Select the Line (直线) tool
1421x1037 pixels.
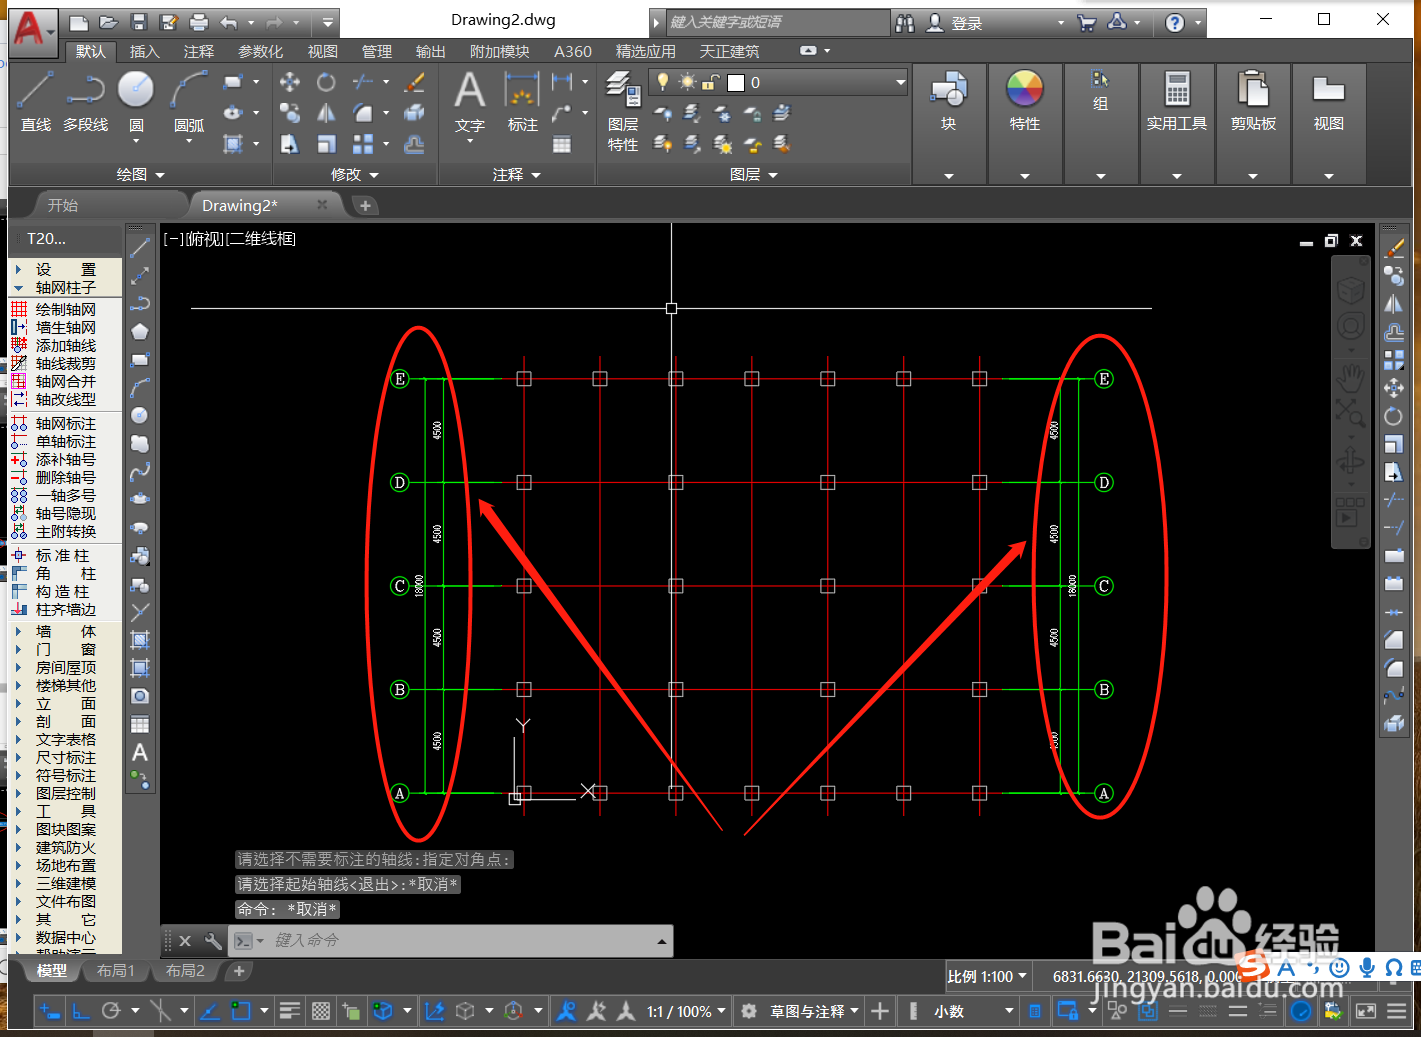point(35,102)
